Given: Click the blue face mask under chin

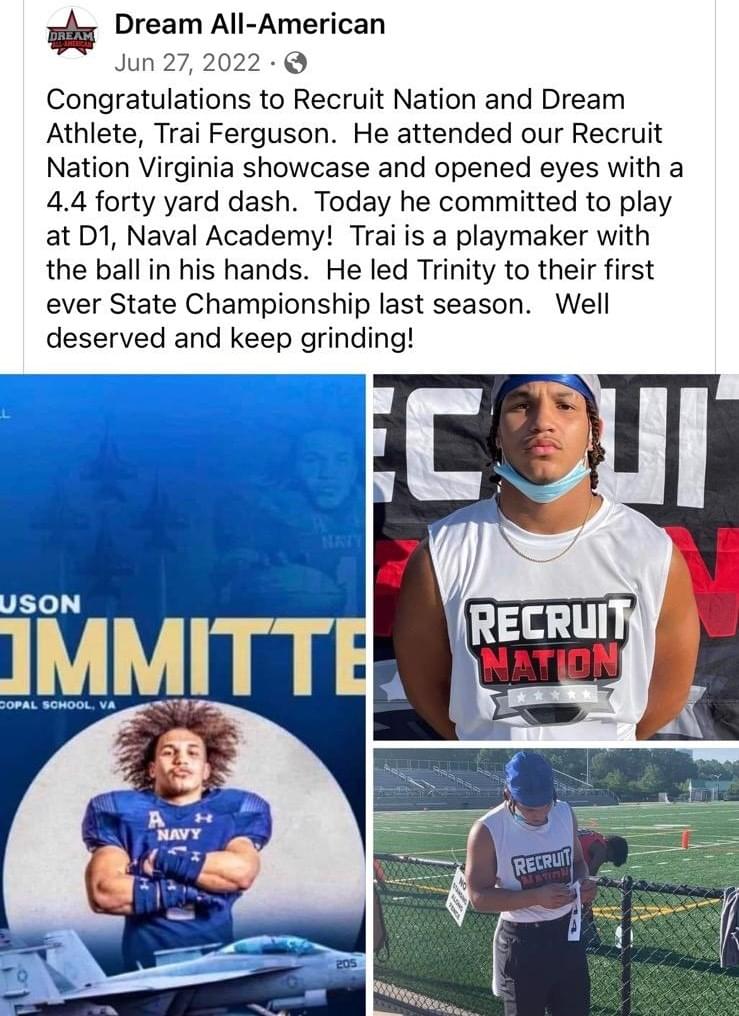Looking at the screenshot, I should (x=541, y=481).
